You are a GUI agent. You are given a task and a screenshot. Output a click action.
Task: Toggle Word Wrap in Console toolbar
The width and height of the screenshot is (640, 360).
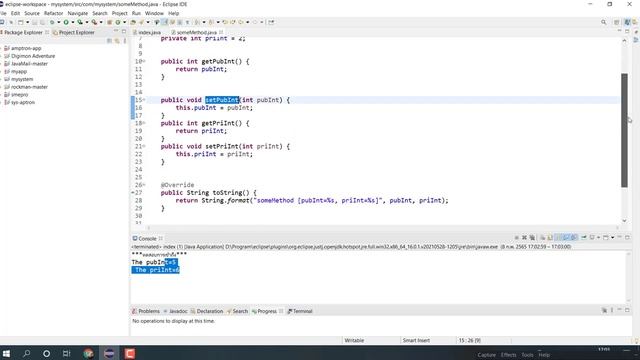point(557,237)
